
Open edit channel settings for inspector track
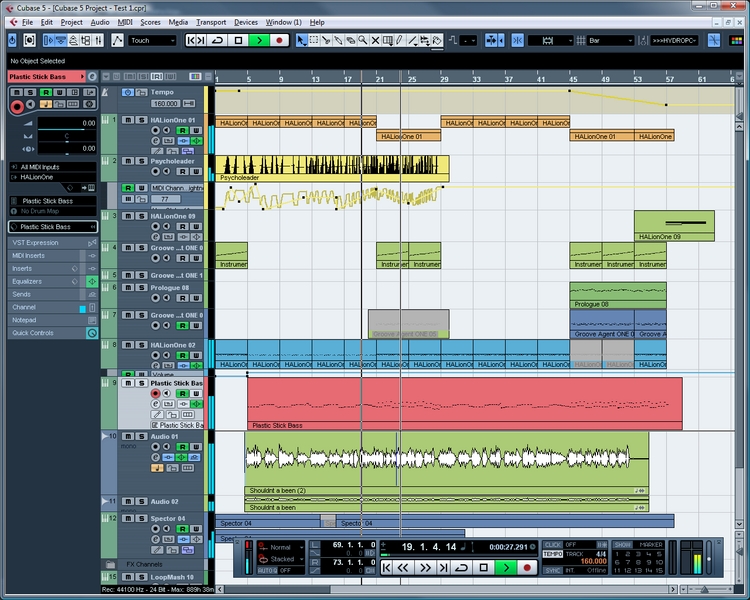92,77
